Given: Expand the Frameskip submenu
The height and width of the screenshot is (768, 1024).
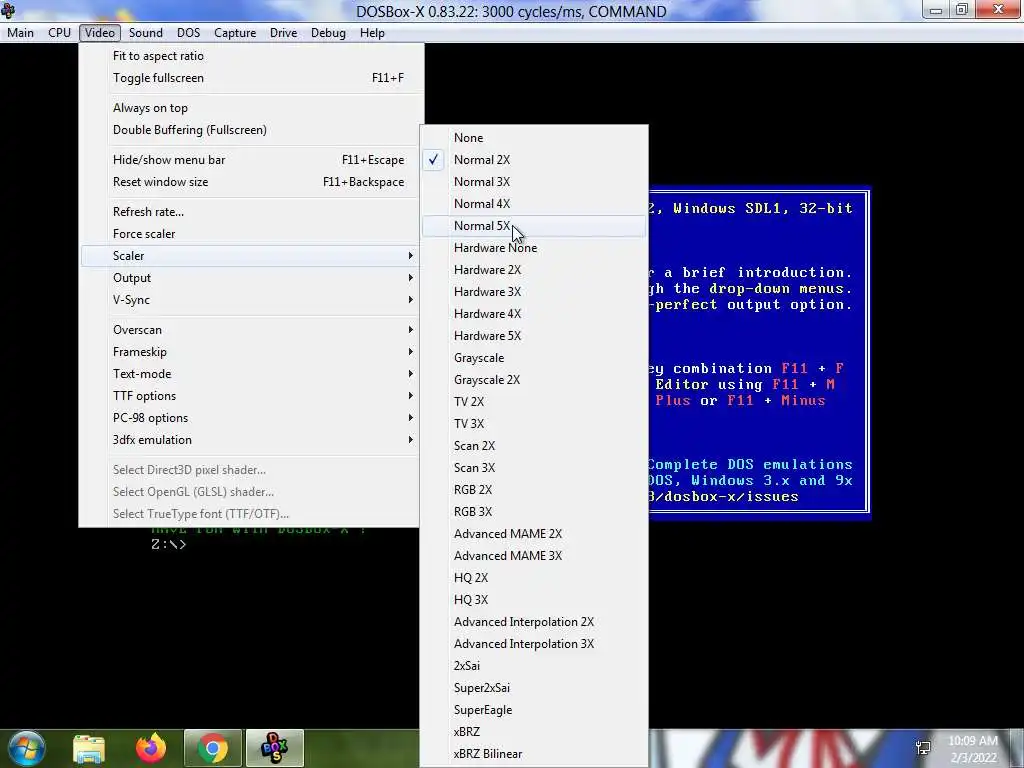Looking at the screenshot, I should [x=249, y=352].
